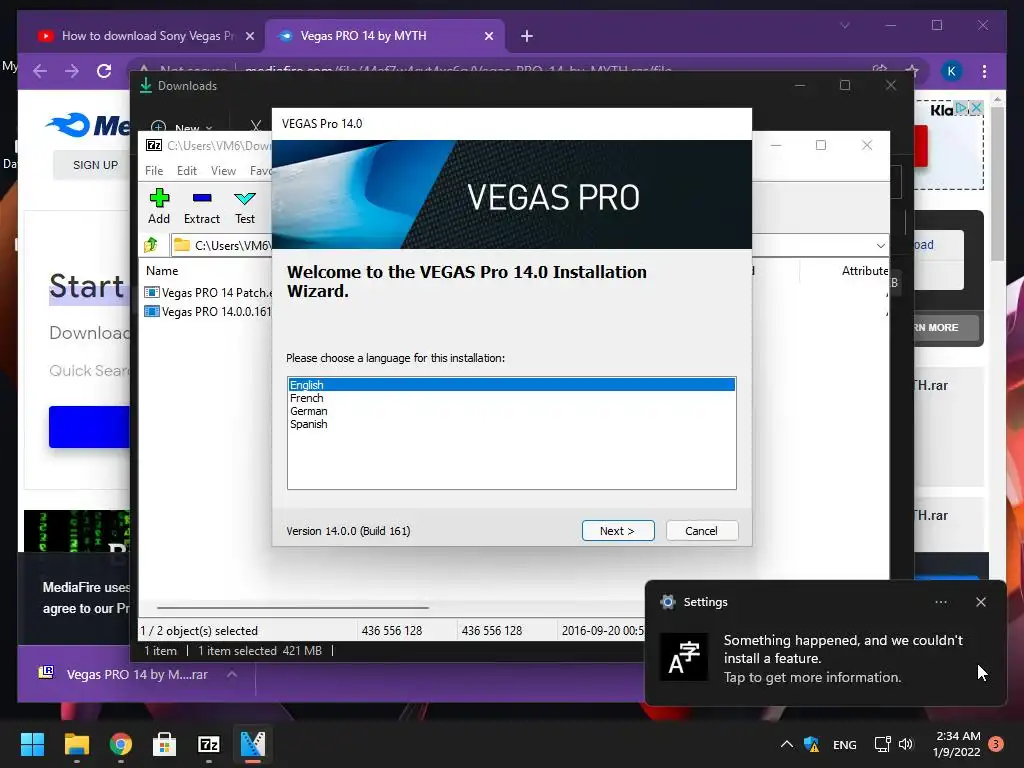Reload the MediaFire page
Viewport: 1024px width, 768px height.
(x=104, y=71)
